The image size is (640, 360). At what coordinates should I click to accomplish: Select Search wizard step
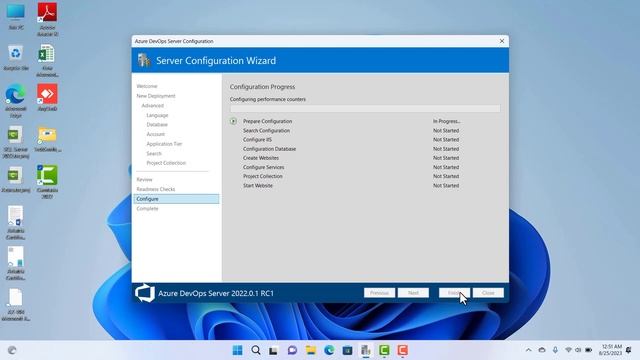click(154, 154)
